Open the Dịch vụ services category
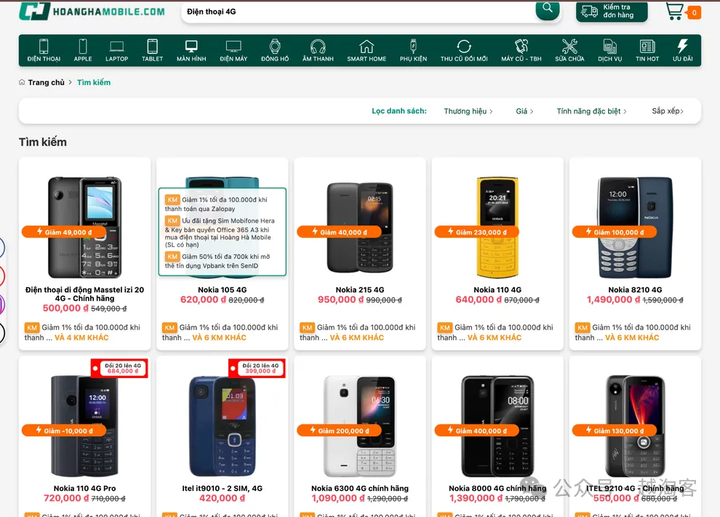Image resolution: width=720 pixels, height=517 pixels. [x=610, y=50]
